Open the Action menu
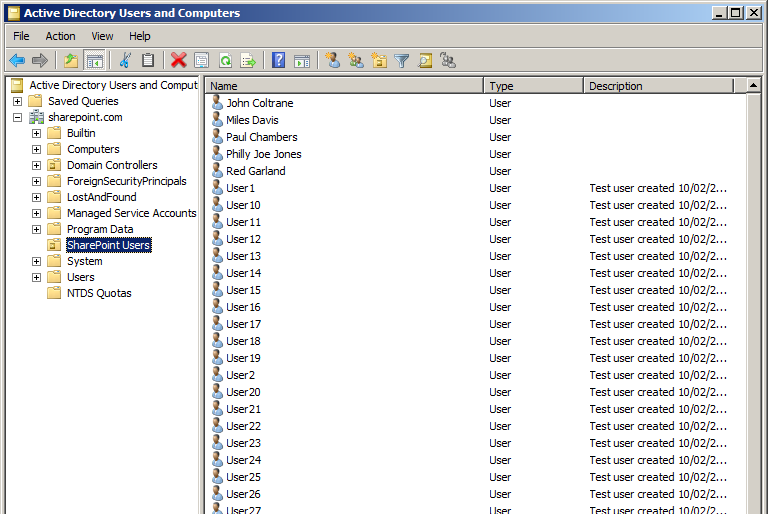The width and height of the screenshot is (768, 514). 60,36
